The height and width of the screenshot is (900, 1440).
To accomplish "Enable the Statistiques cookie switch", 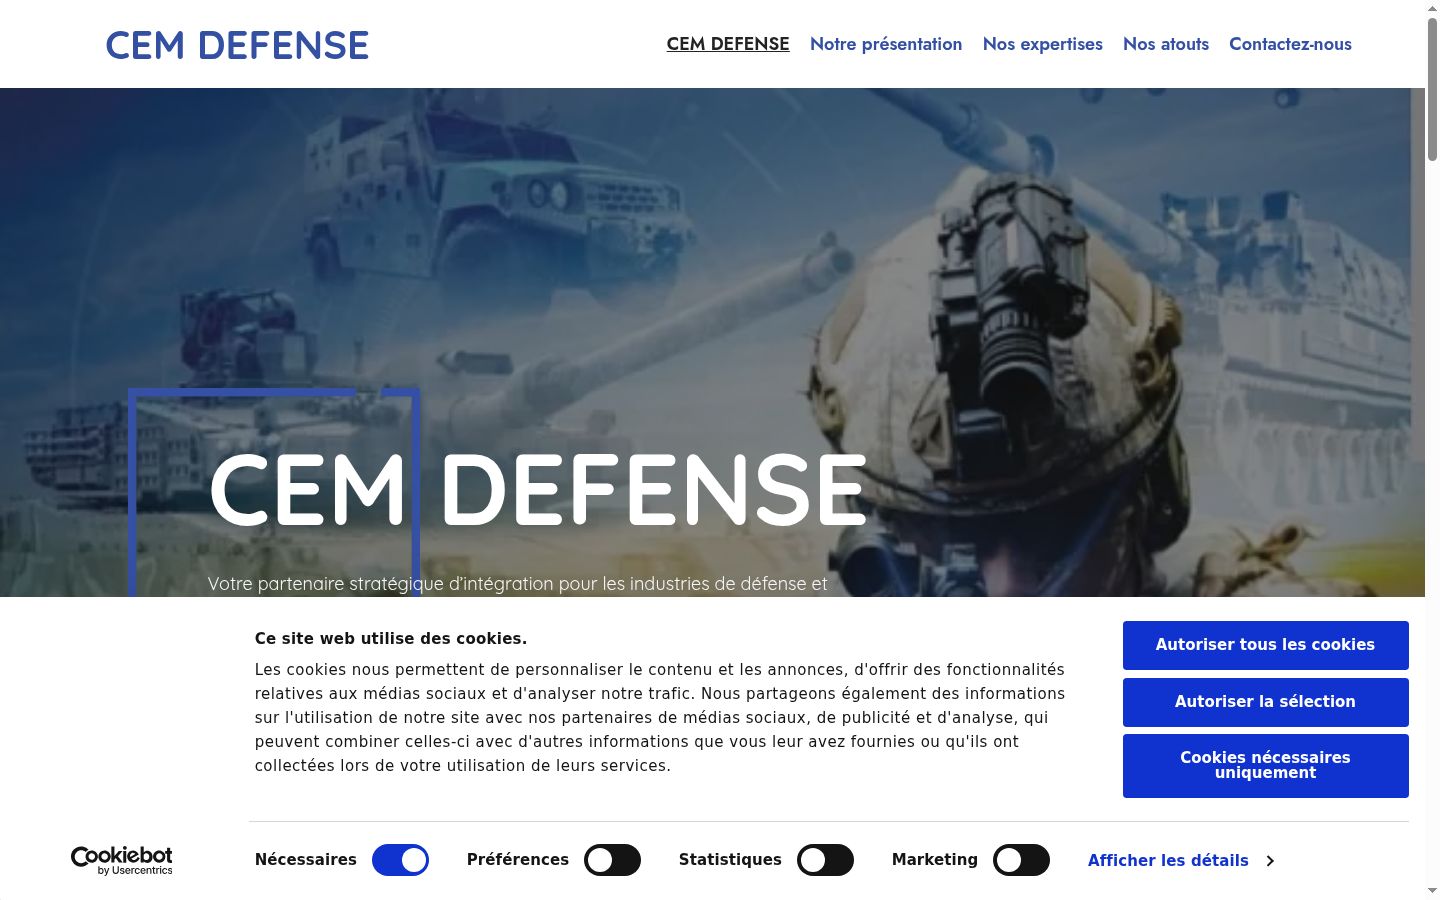I will point(825,860).
